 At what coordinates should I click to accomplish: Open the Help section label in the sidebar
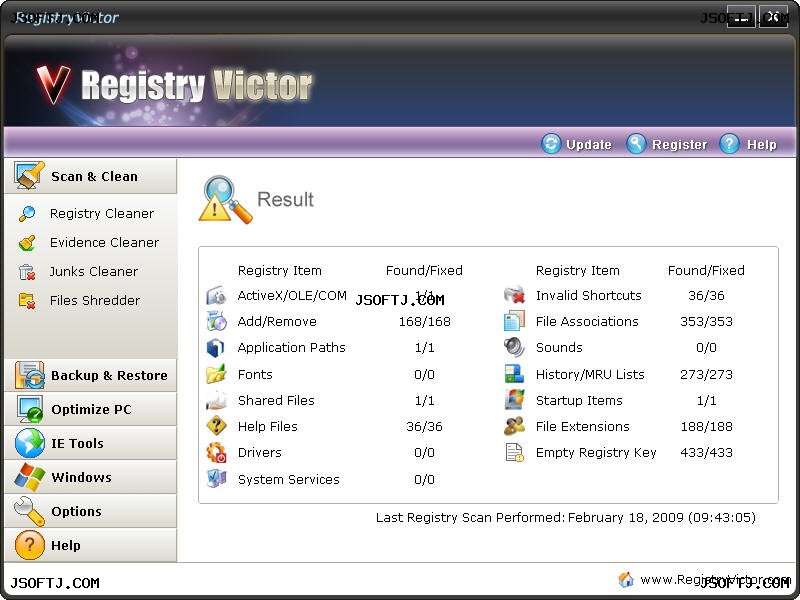(66, 545)
